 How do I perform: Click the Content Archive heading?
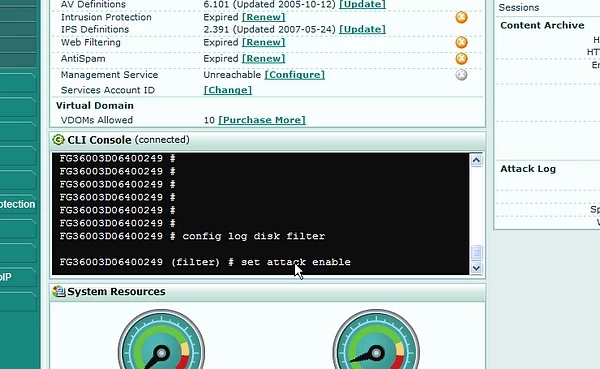[x=542, y=25]
